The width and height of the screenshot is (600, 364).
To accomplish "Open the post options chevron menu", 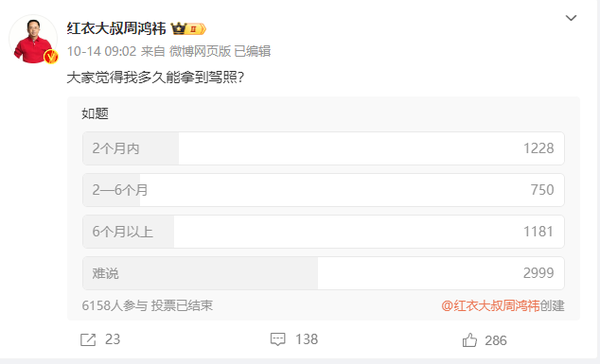I will coord(571,18).
